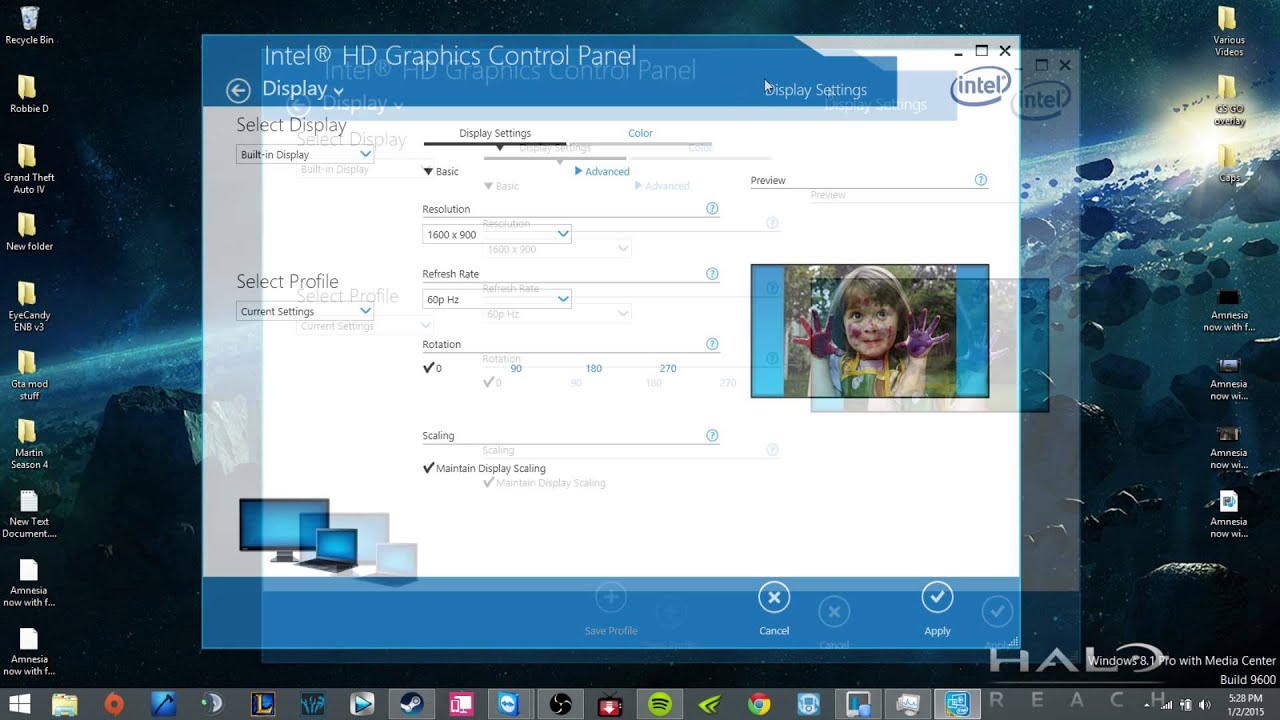Screen dimensions: 1280x720
Task: Open Steam from the taskbar
Action: (x=412, y=704)
